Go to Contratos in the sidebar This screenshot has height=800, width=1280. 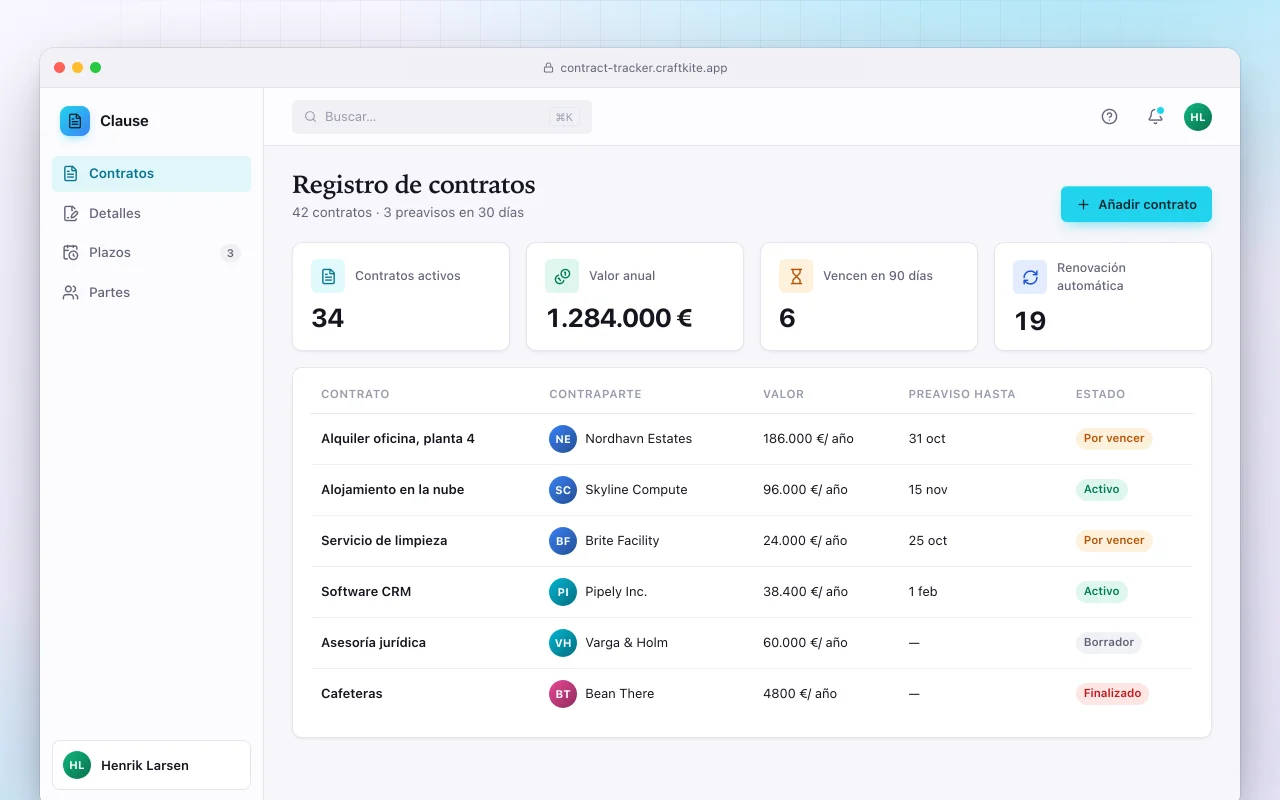(151, 174)
